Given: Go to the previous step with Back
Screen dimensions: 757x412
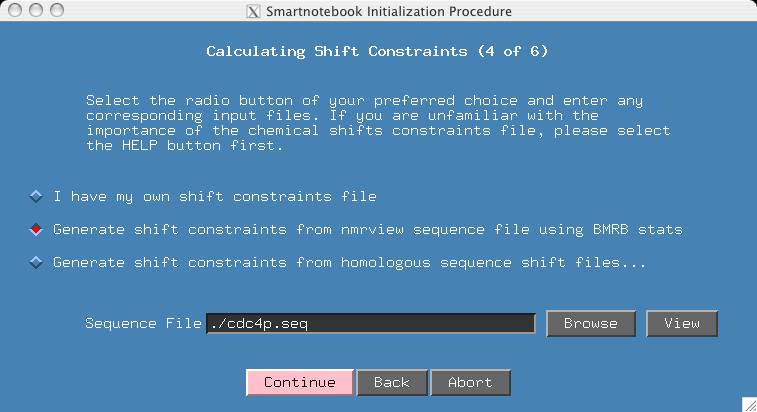Looking at the screenshot, I should tap(391, 382).
